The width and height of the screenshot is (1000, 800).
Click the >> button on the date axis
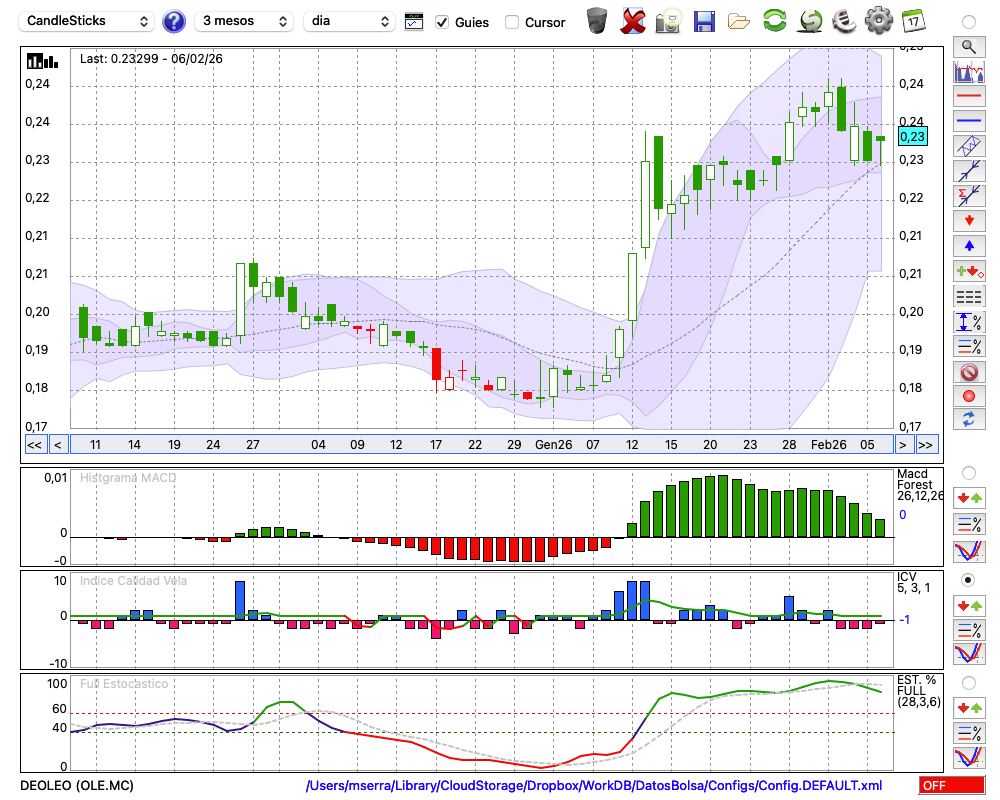click(926, 445)
